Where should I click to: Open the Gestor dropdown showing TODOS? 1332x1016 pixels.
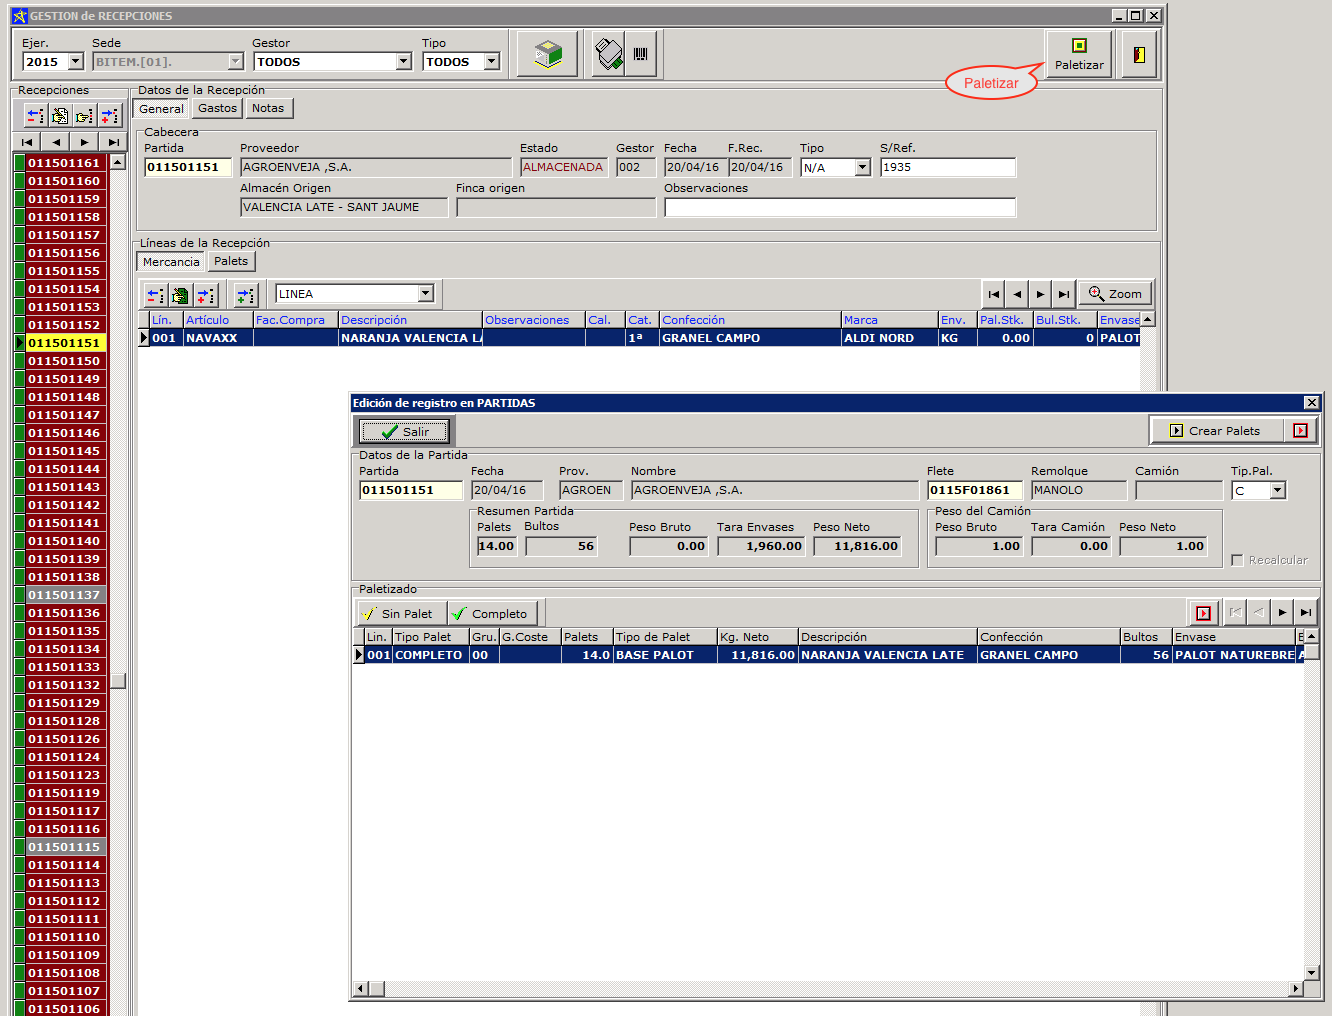pyautogui.click(x=403, y=62)
